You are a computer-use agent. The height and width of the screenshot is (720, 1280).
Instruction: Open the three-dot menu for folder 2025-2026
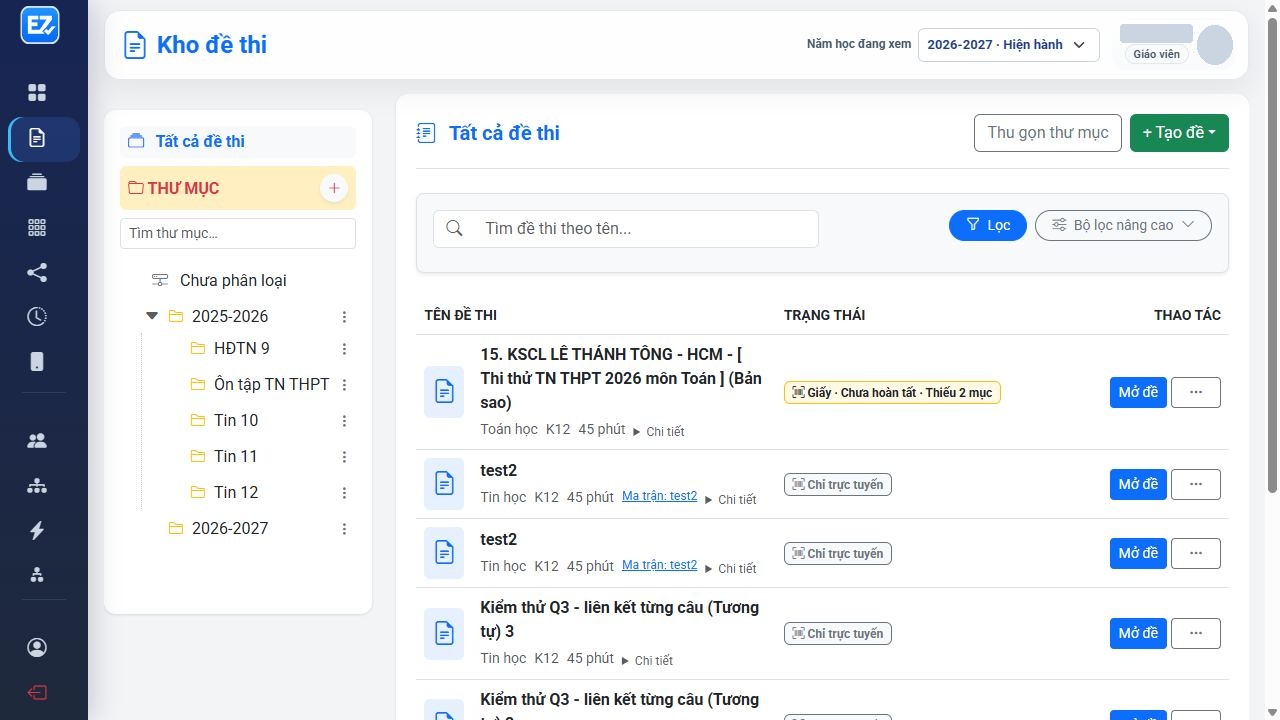[x=344, y=317]
